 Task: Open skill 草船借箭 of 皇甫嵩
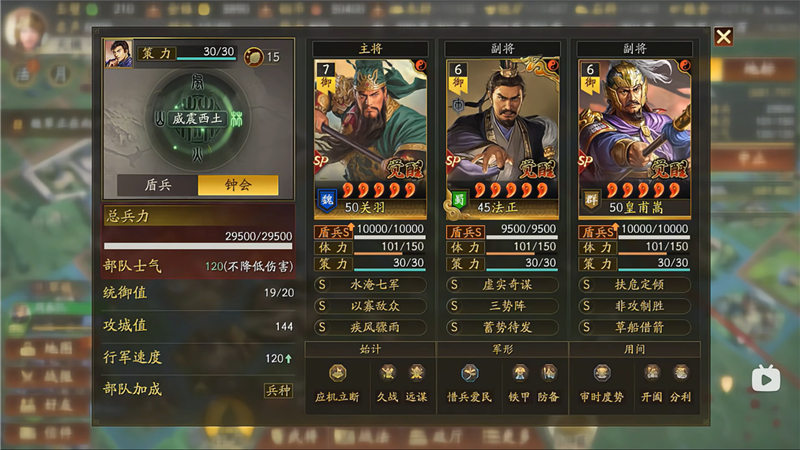tap(634, 327)
